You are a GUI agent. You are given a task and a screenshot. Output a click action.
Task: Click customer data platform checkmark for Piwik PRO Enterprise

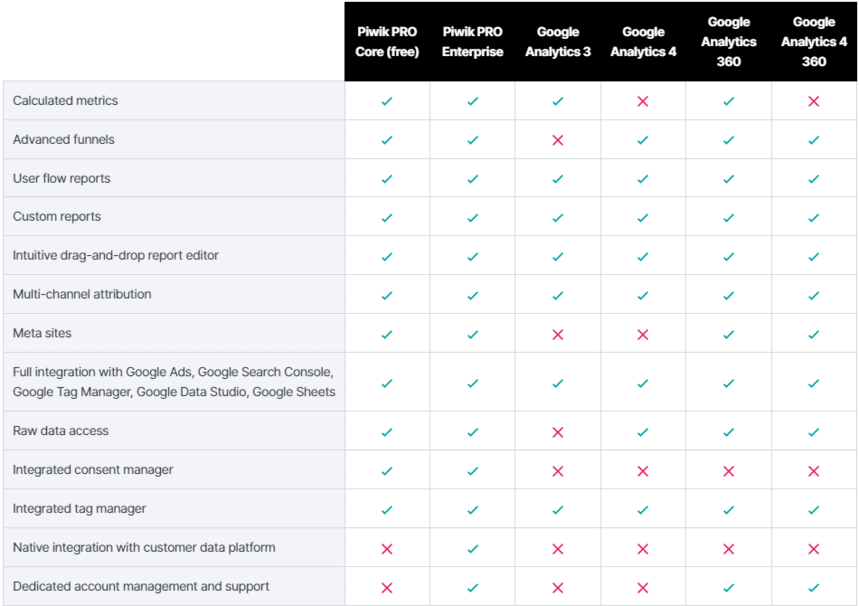coord(473,549)
